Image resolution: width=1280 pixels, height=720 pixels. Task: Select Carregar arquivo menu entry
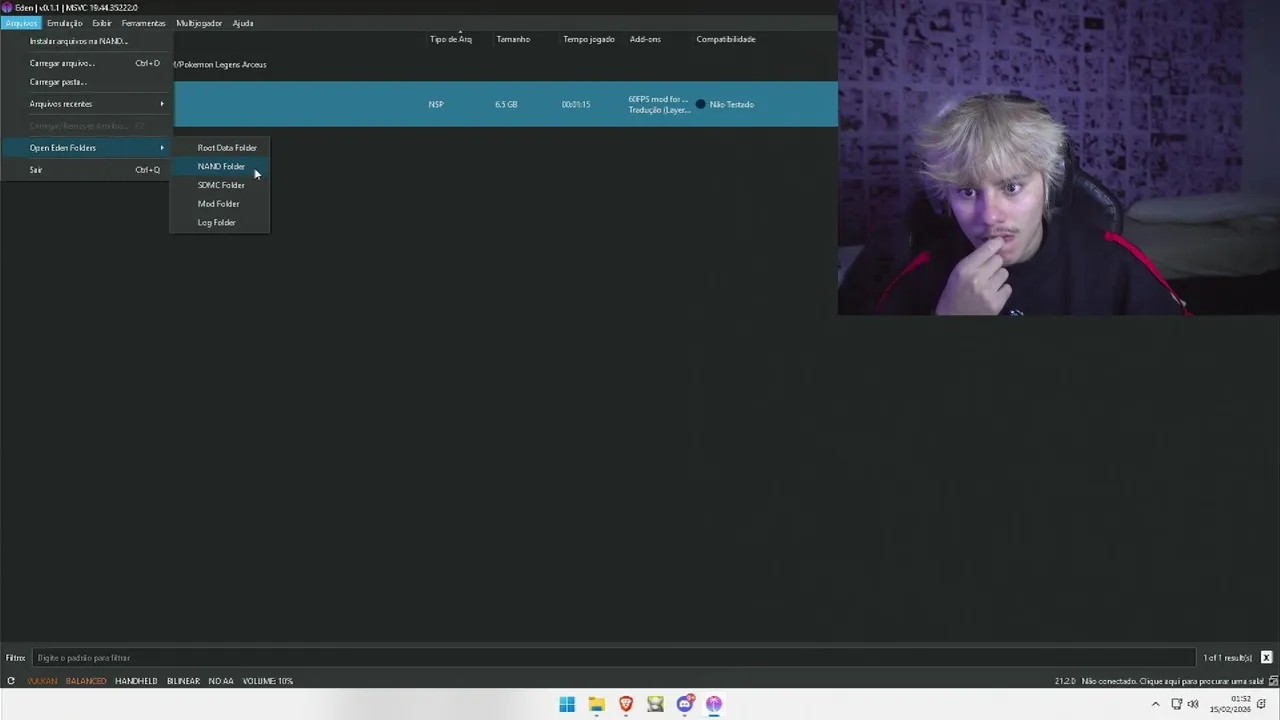pyautogui.click(x=85, y=63)
